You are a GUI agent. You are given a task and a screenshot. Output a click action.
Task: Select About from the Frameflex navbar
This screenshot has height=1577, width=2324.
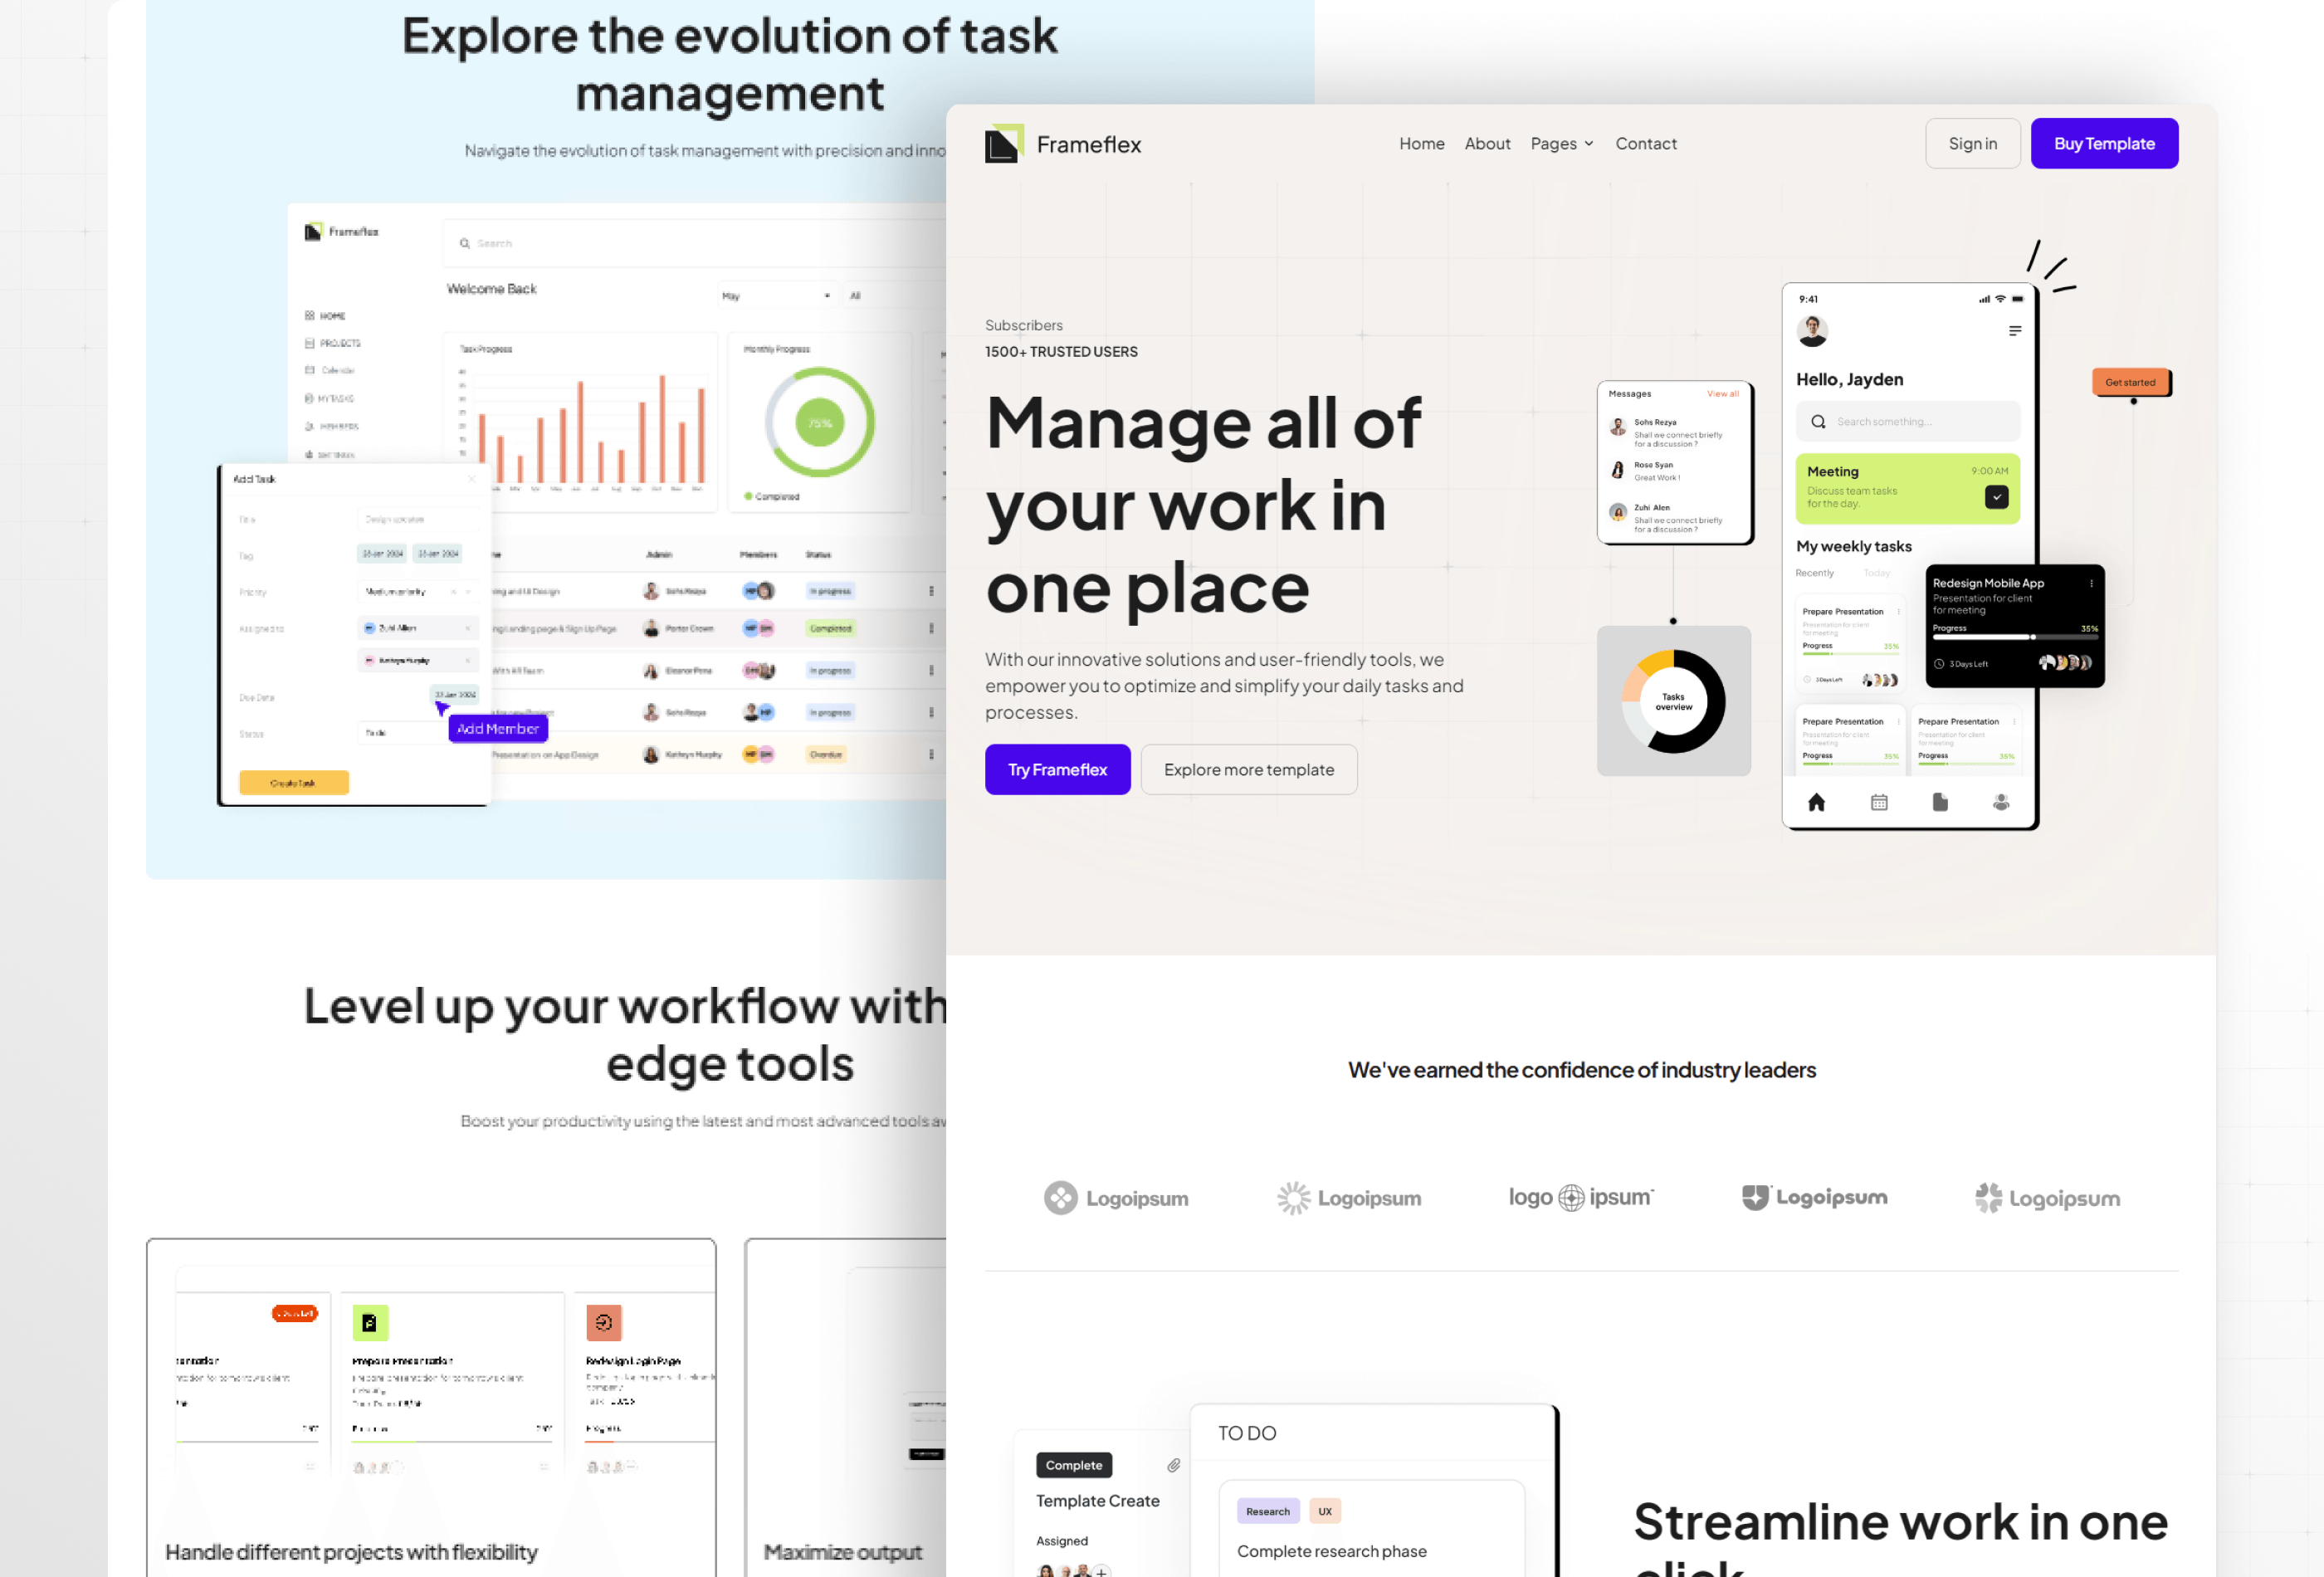point(1488,143)
